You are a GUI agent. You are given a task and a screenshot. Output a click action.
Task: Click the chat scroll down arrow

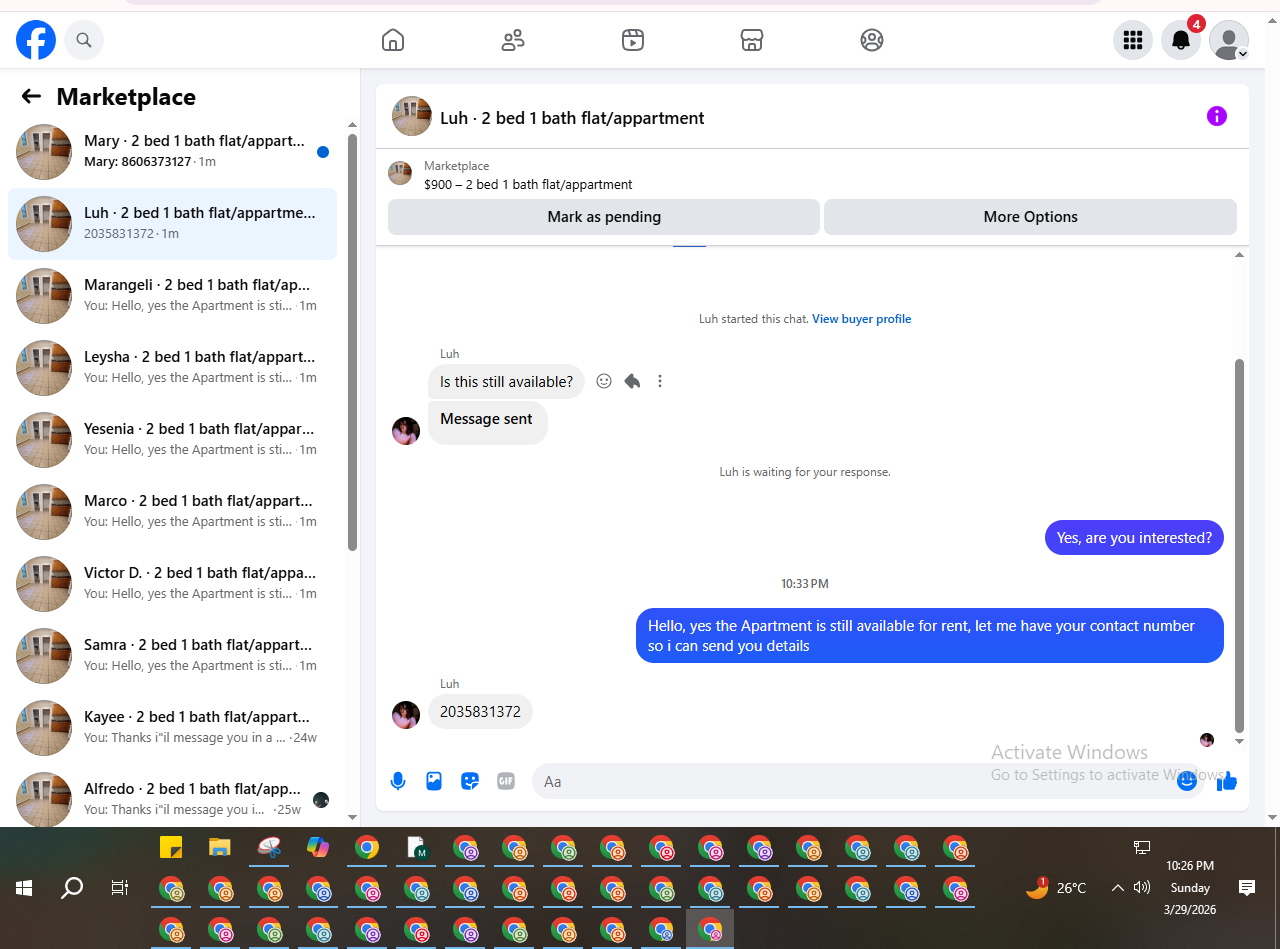(x=1240, y=741)
